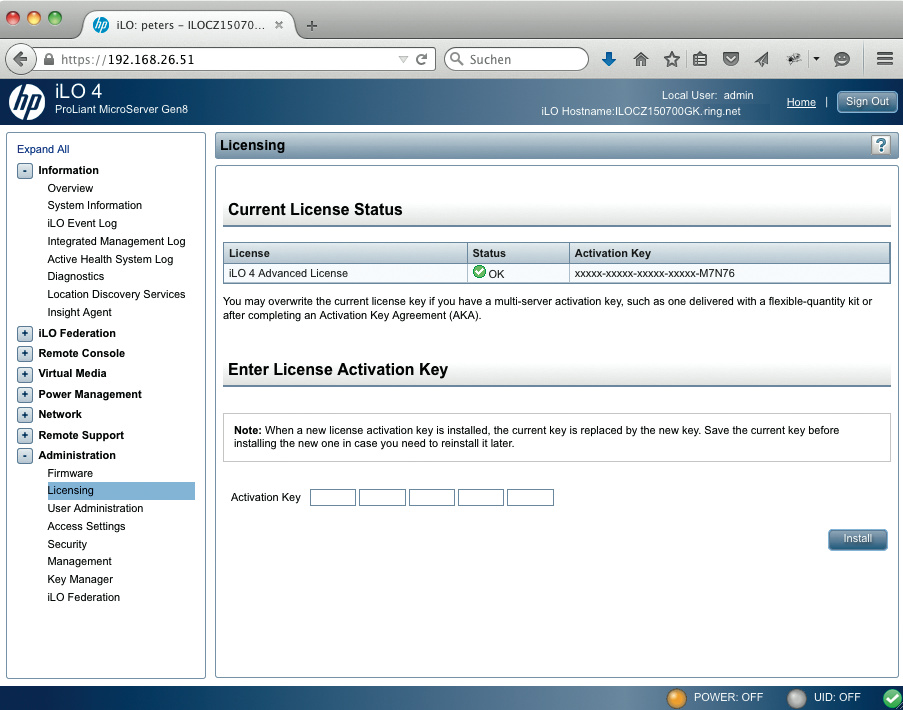Click the search magnifier icon

[457, 59]
